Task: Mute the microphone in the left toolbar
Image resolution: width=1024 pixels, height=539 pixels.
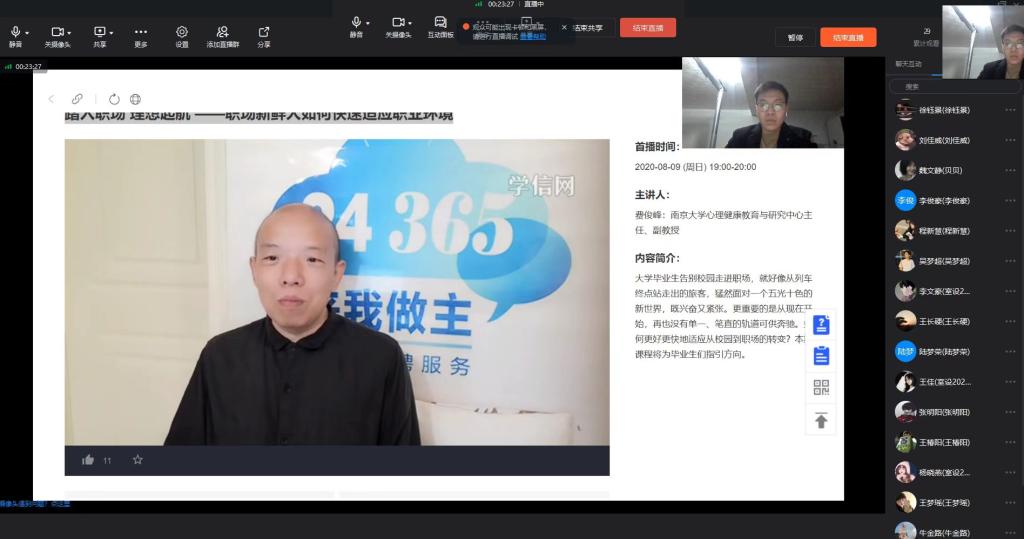Action: (x=15, y=33)
